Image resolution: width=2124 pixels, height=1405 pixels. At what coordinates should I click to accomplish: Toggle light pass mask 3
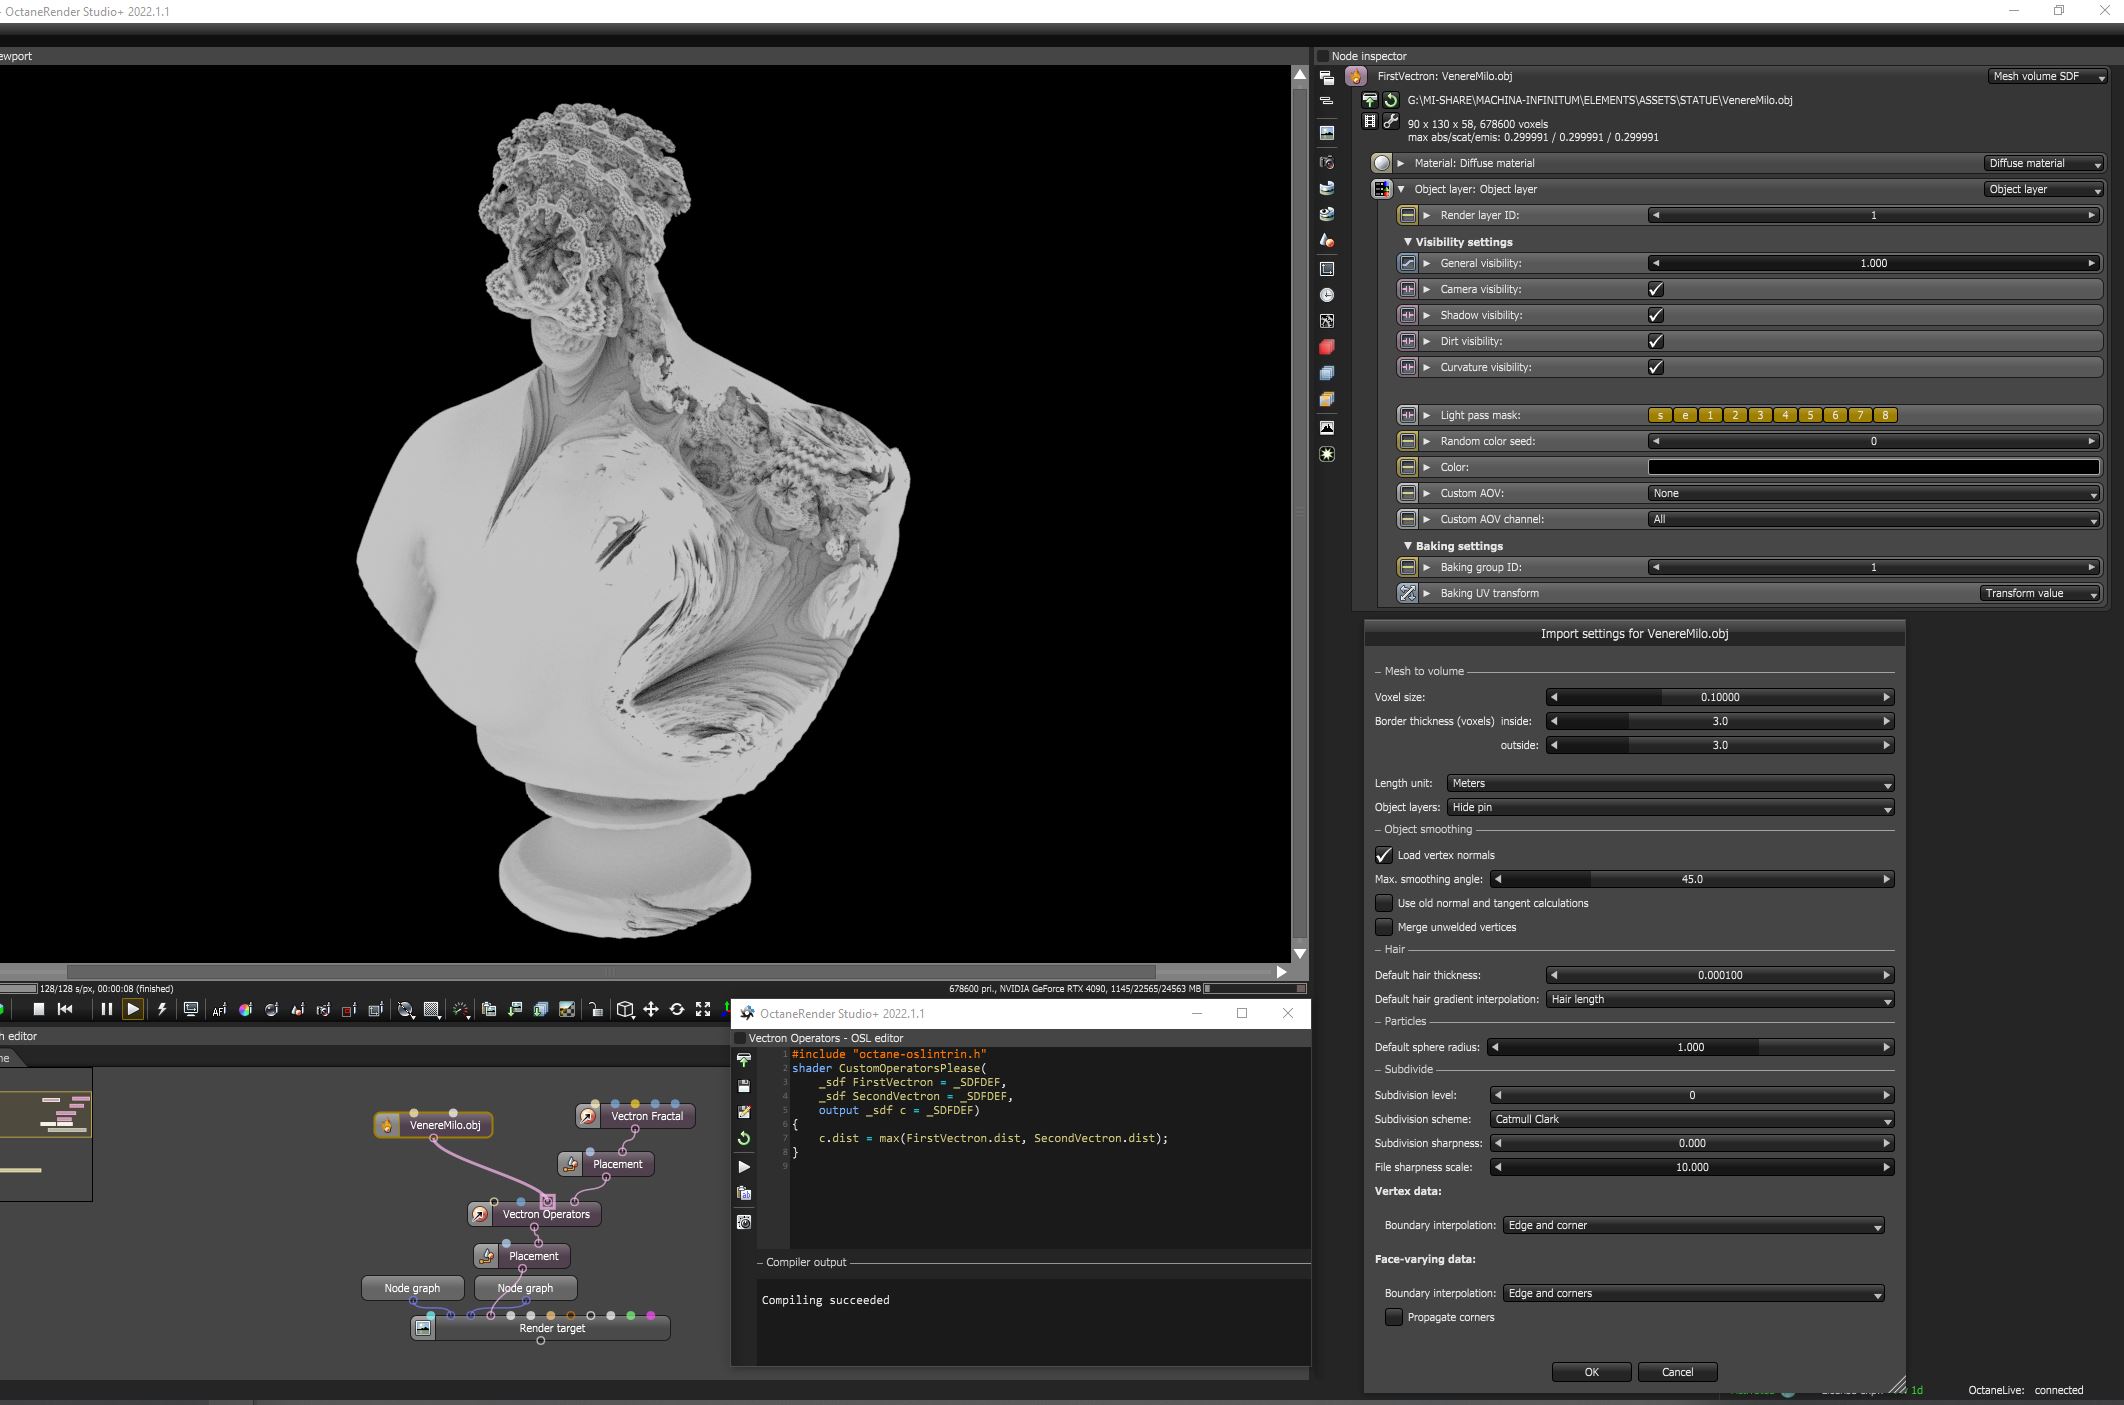pyautogui.click(x=1760, y=415)
